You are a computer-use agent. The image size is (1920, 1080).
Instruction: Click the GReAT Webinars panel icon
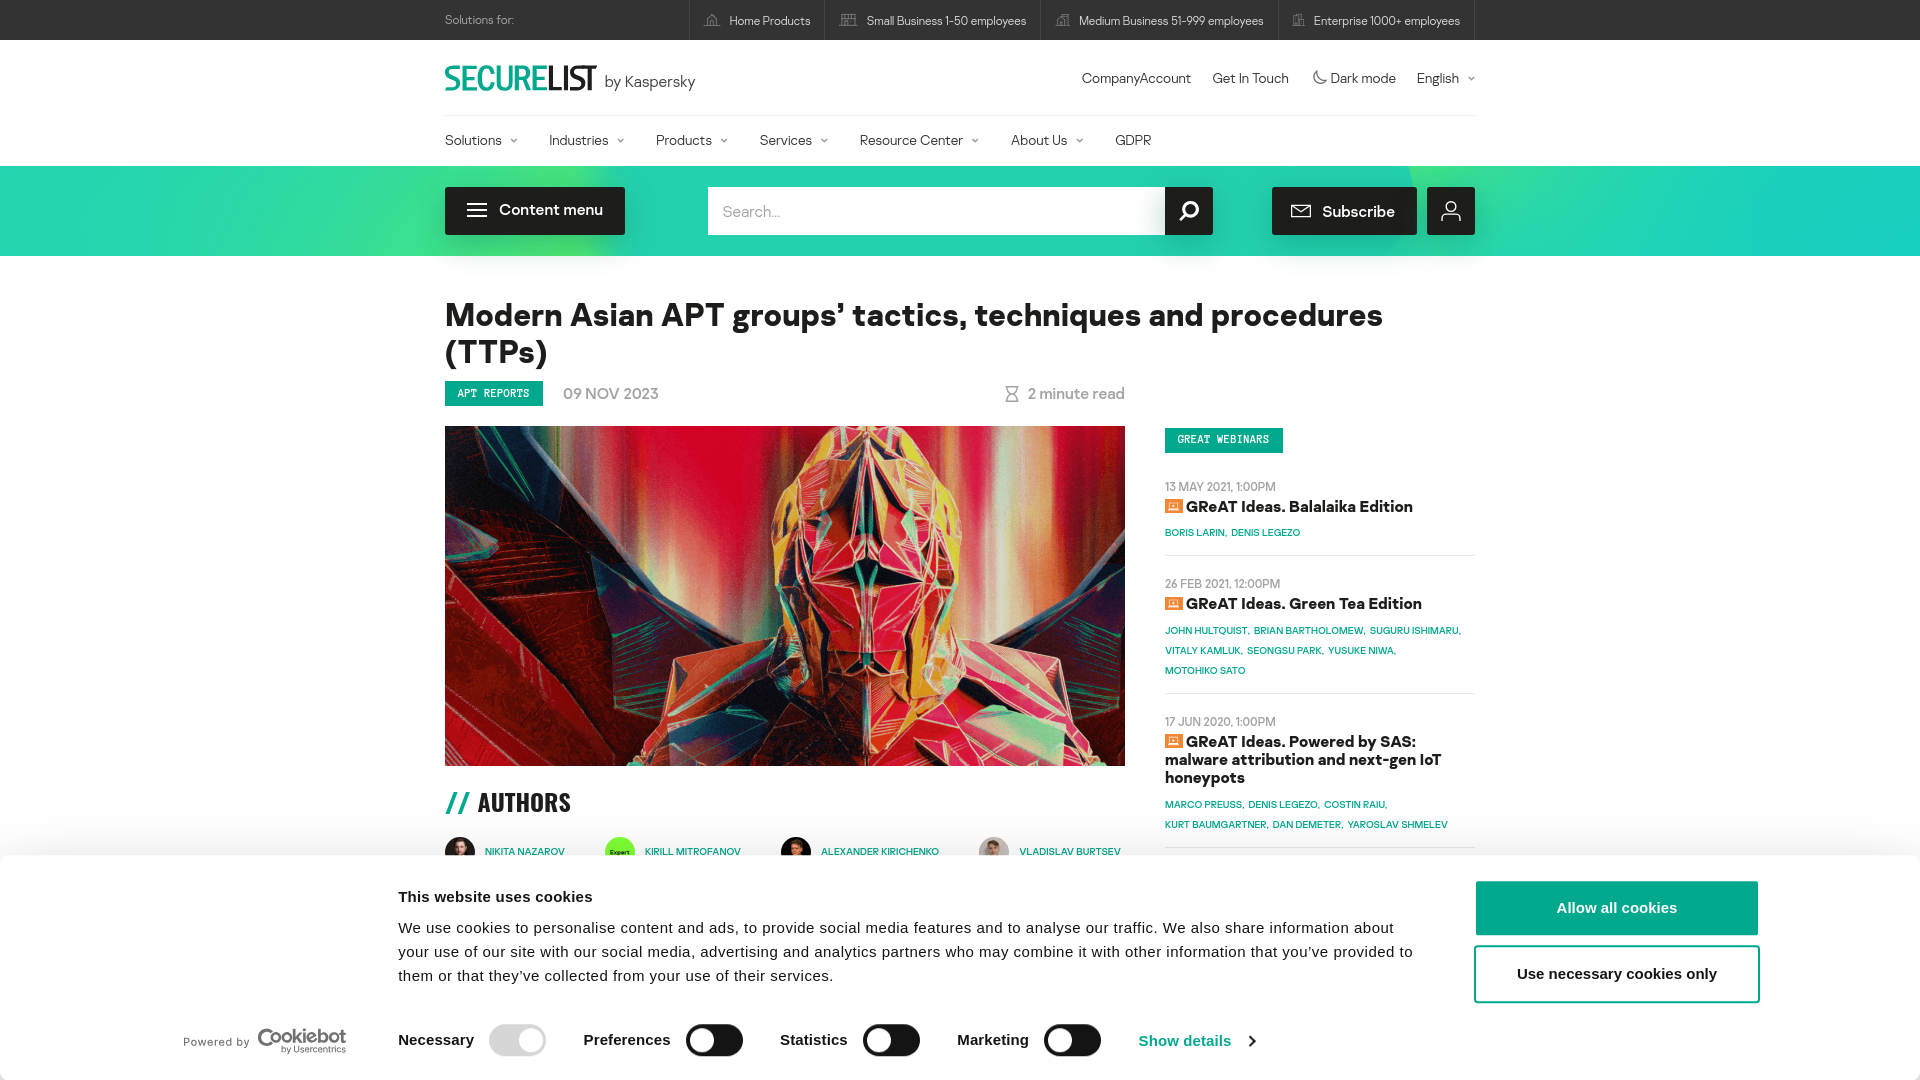point(1172,506)
